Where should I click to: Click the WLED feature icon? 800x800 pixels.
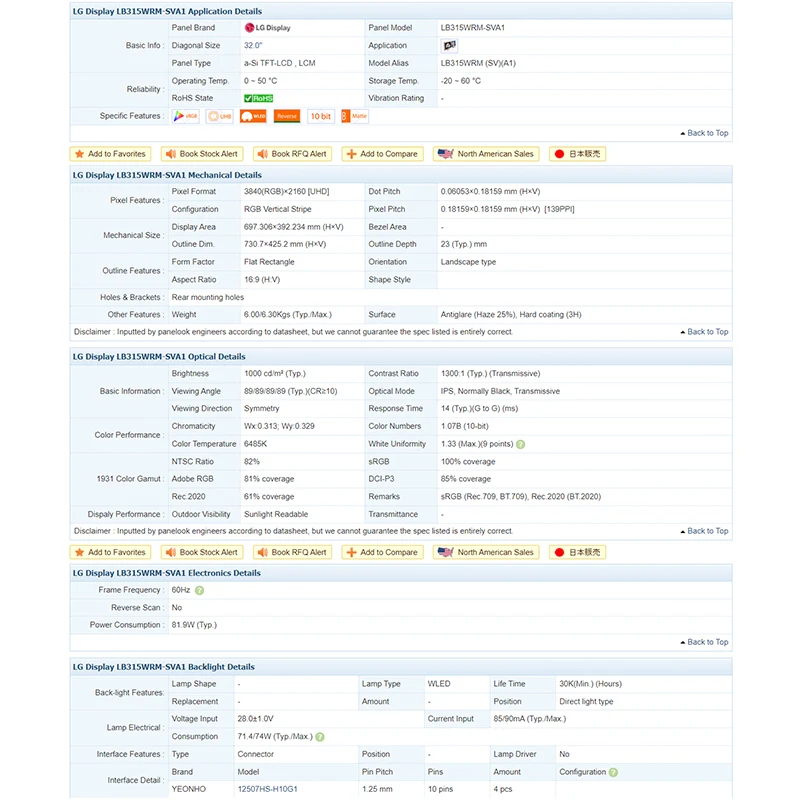tap(254, 116)
